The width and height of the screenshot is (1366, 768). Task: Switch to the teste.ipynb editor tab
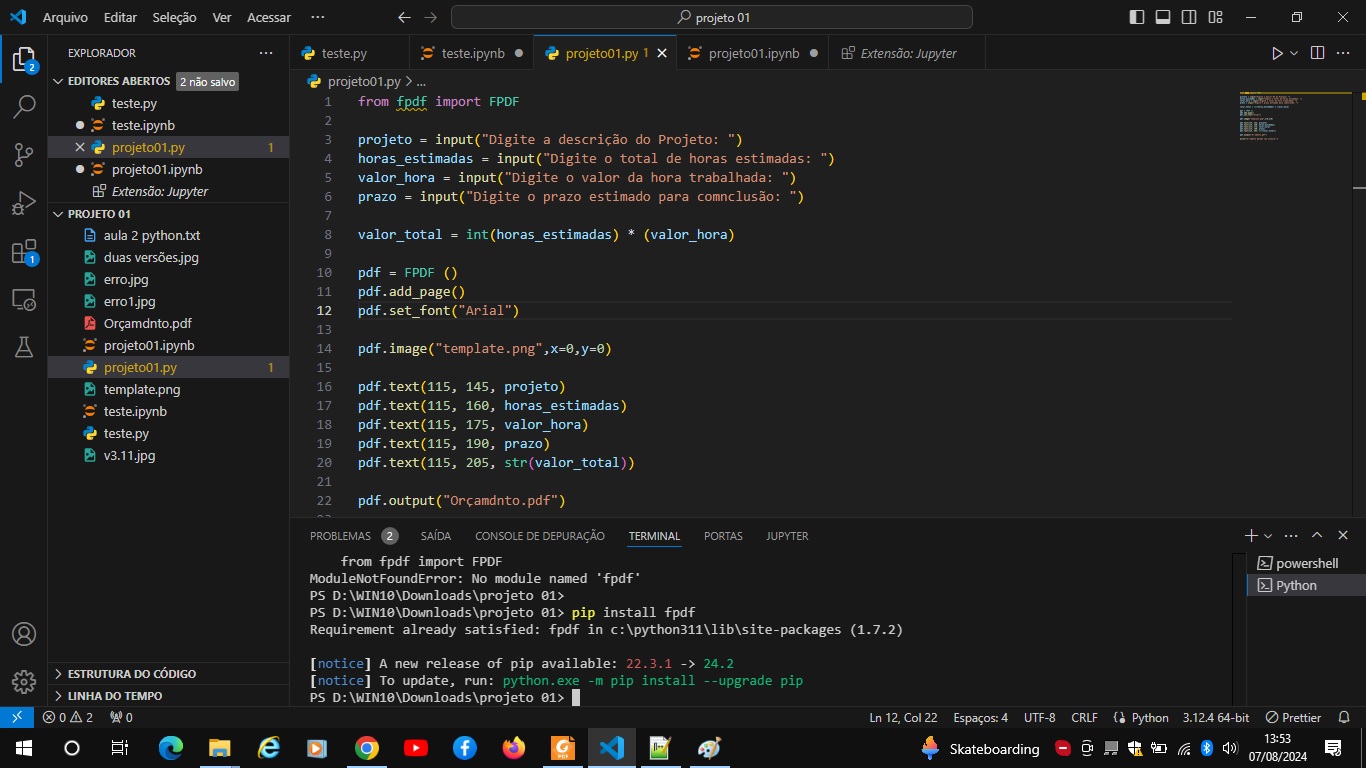[473, 53]
